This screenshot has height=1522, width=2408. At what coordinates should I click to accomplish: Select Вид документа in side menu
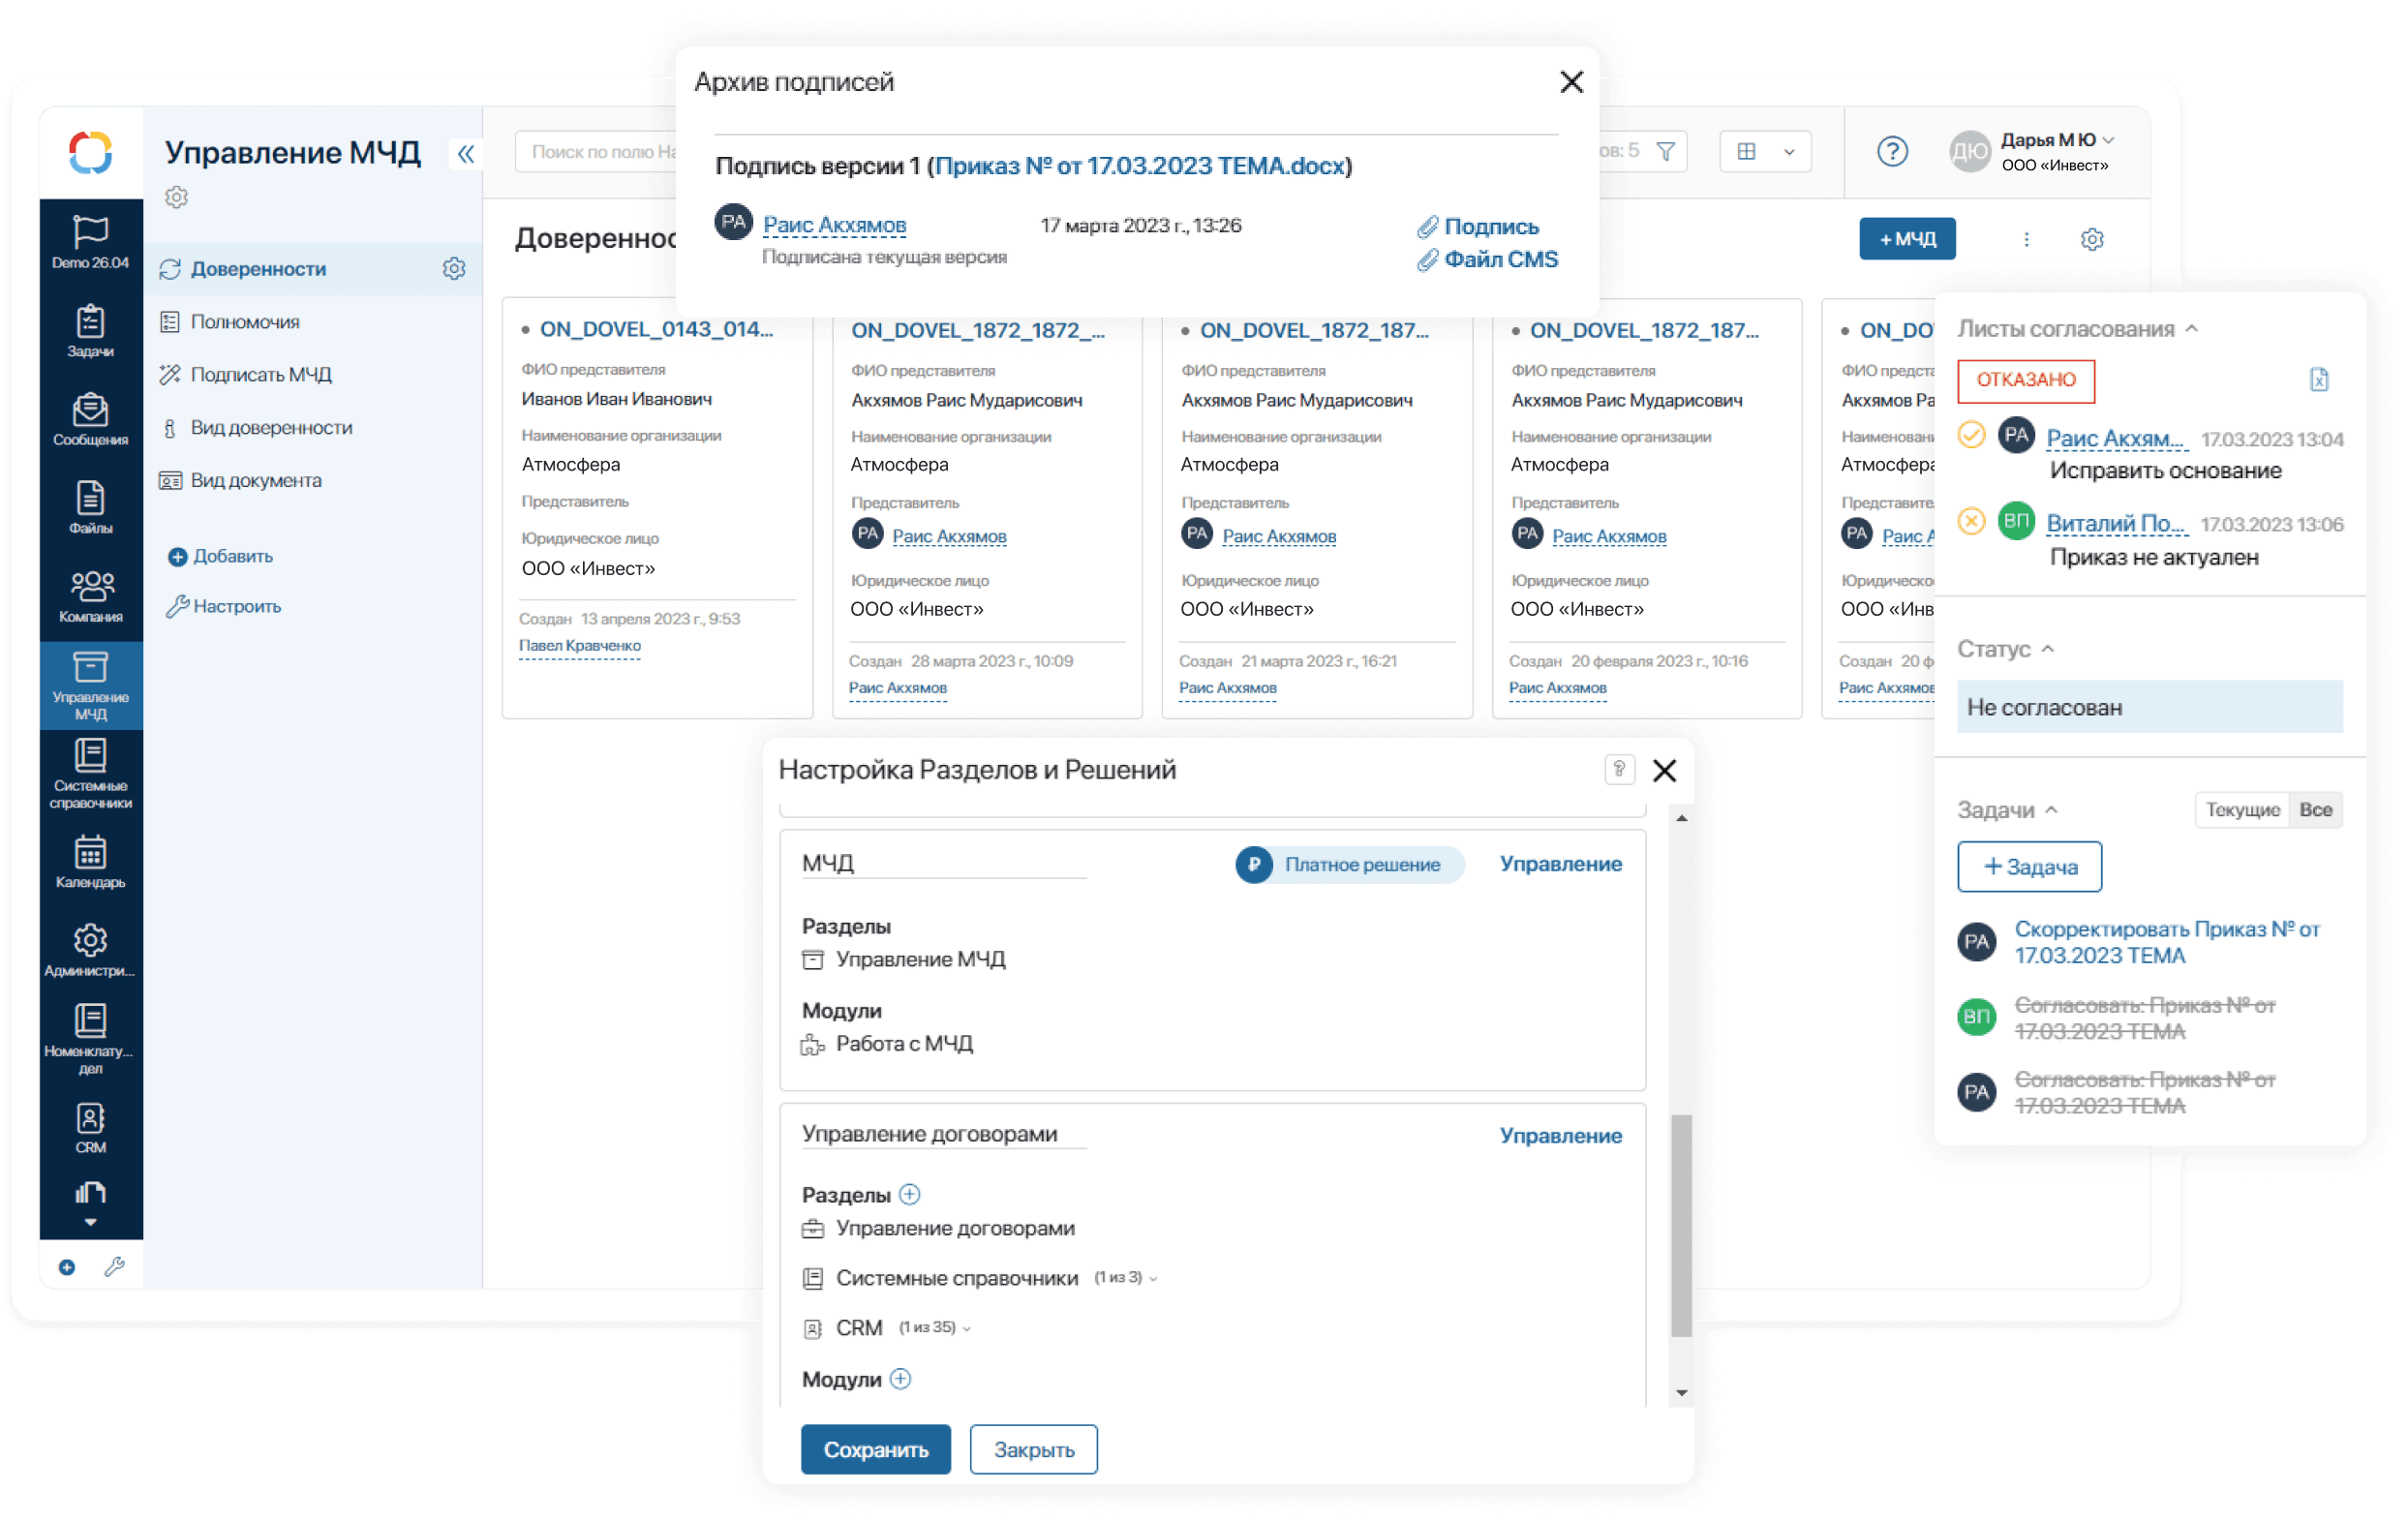pyautogui.click(x=256, y=481)
